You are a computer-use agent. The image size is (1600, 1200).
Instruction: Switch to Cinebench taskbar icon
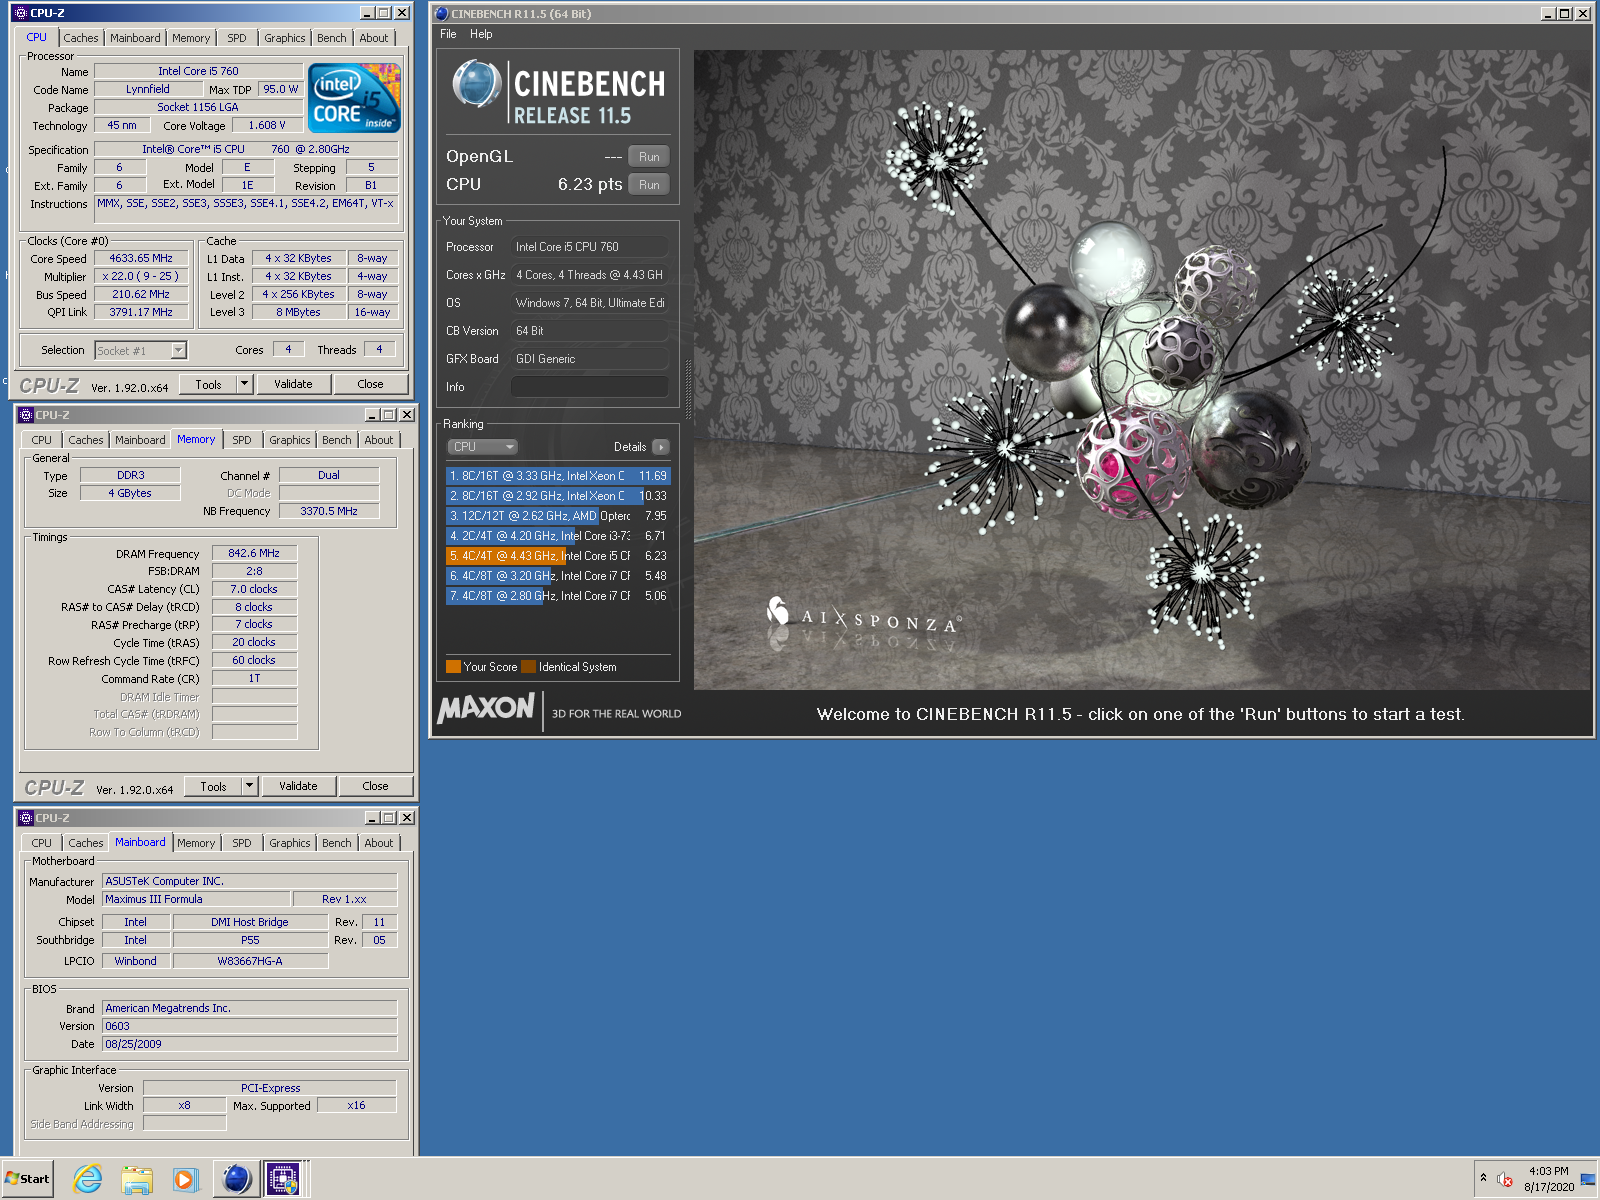tap(236, 1179)
